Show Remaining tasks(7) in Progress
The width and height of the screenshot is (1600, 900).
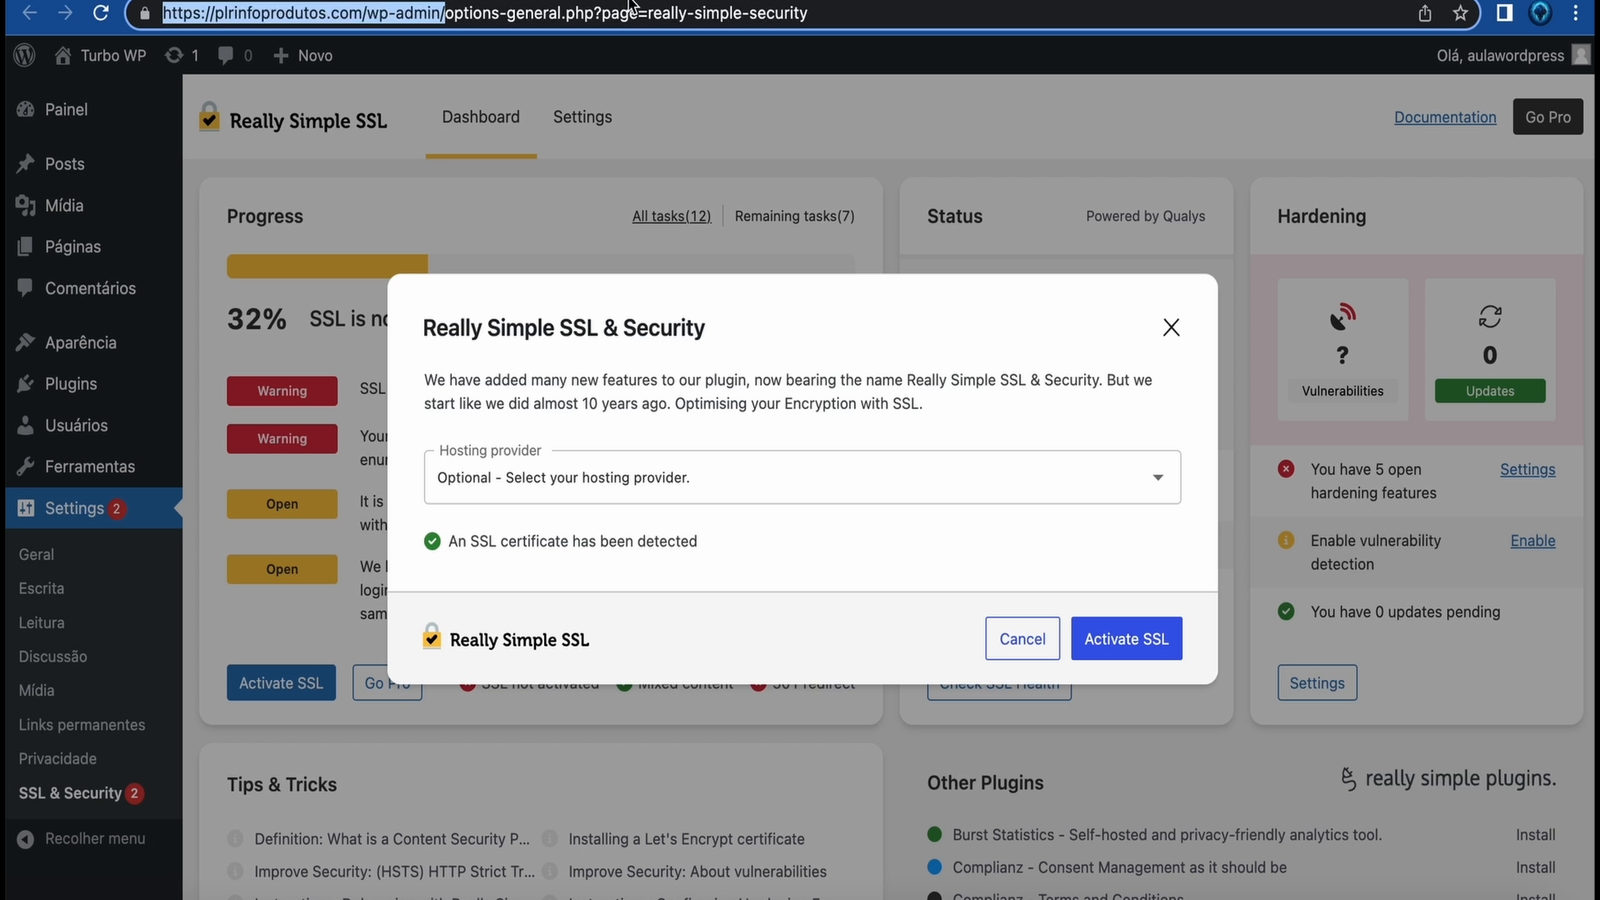(794, 216)
